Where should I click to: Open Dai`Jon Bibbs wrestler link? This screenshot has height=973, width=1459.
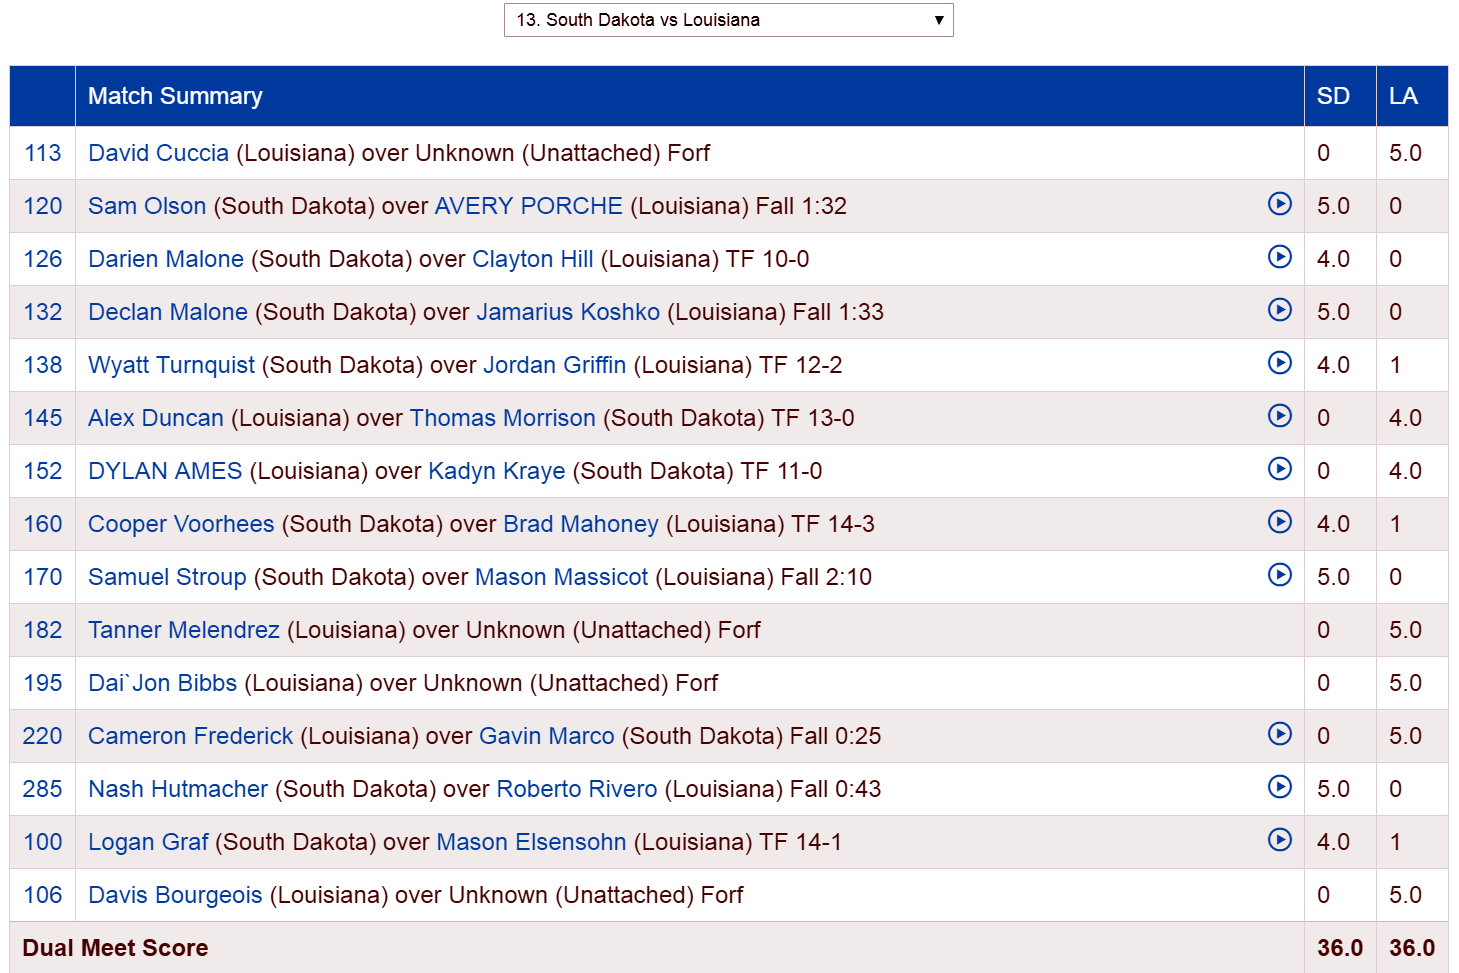[x=162, y=683]
